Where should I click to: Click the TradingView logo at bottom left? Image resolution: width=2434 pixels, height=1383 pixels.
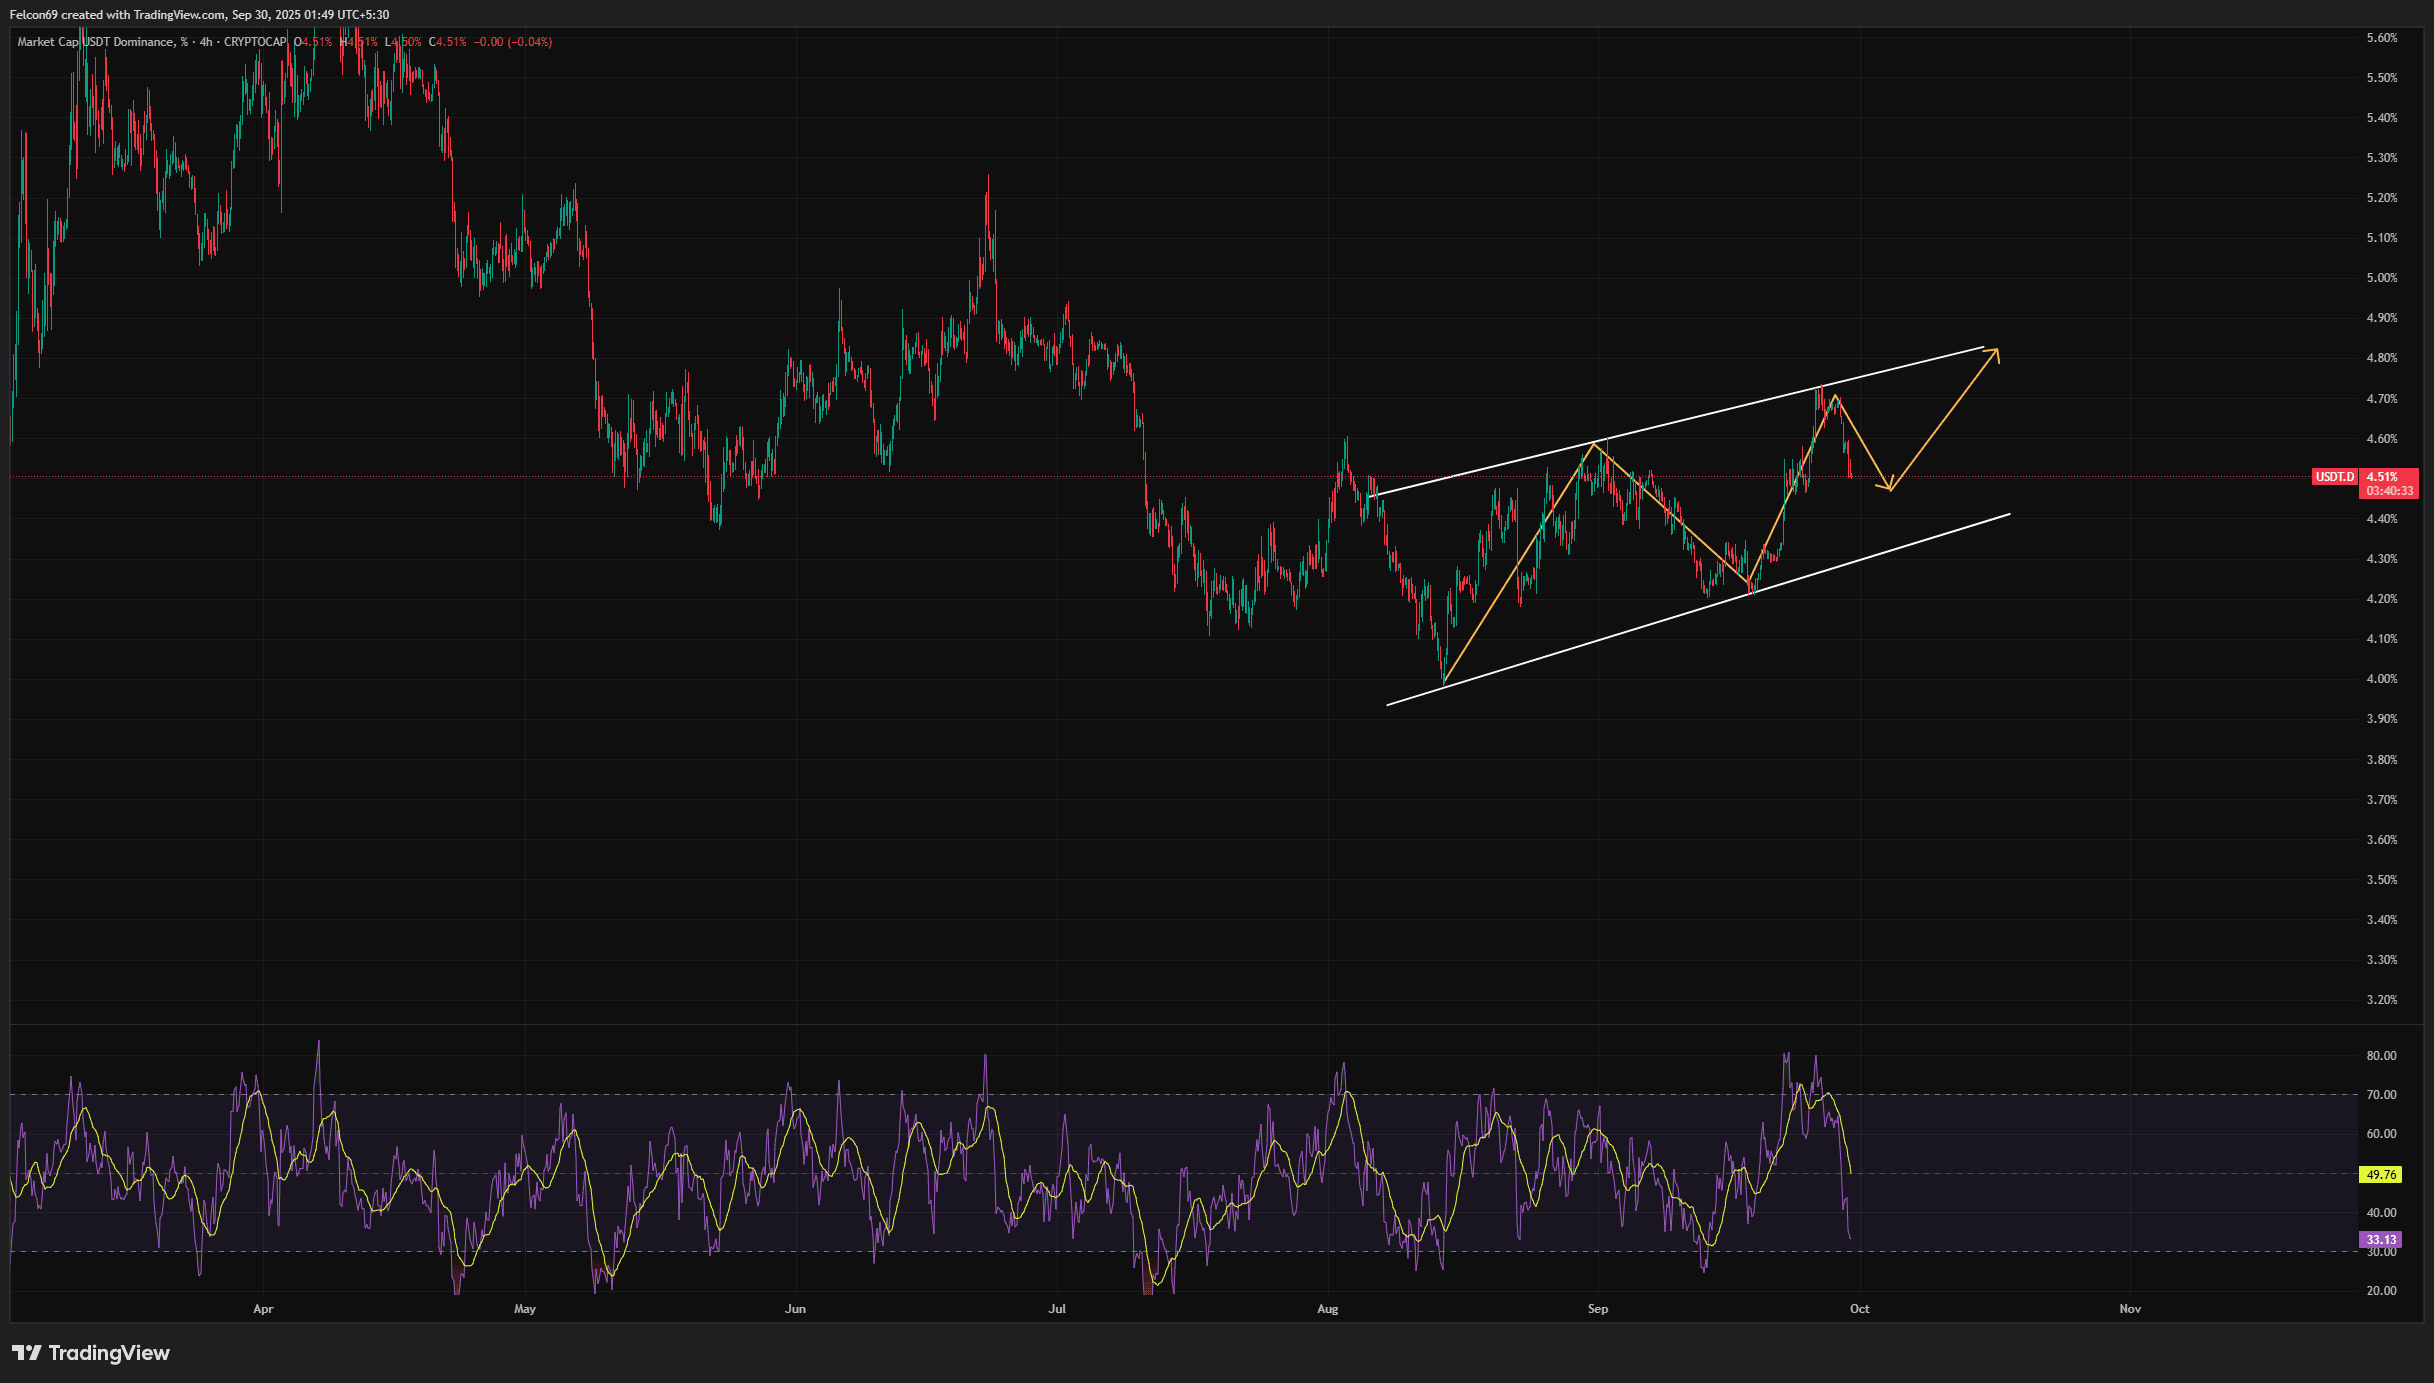[x=91, y=1353]
